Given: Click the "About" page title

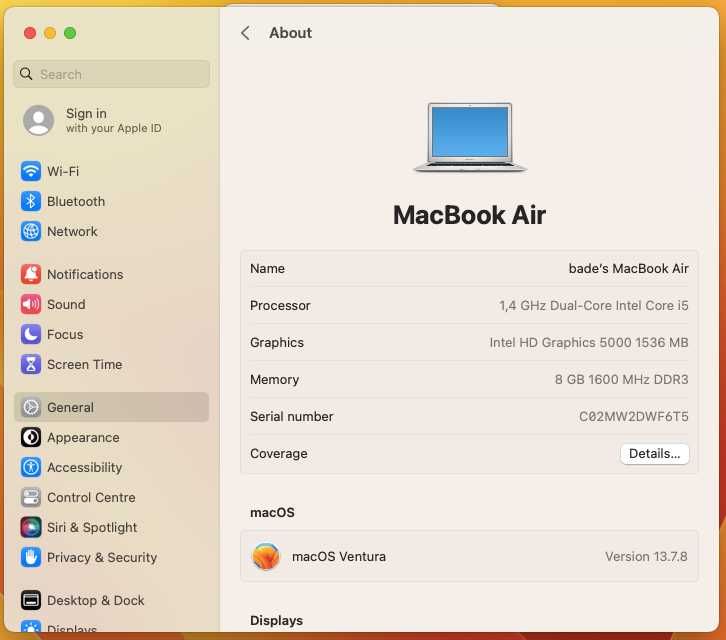Looking at the screenshot, I should point(290,33).
